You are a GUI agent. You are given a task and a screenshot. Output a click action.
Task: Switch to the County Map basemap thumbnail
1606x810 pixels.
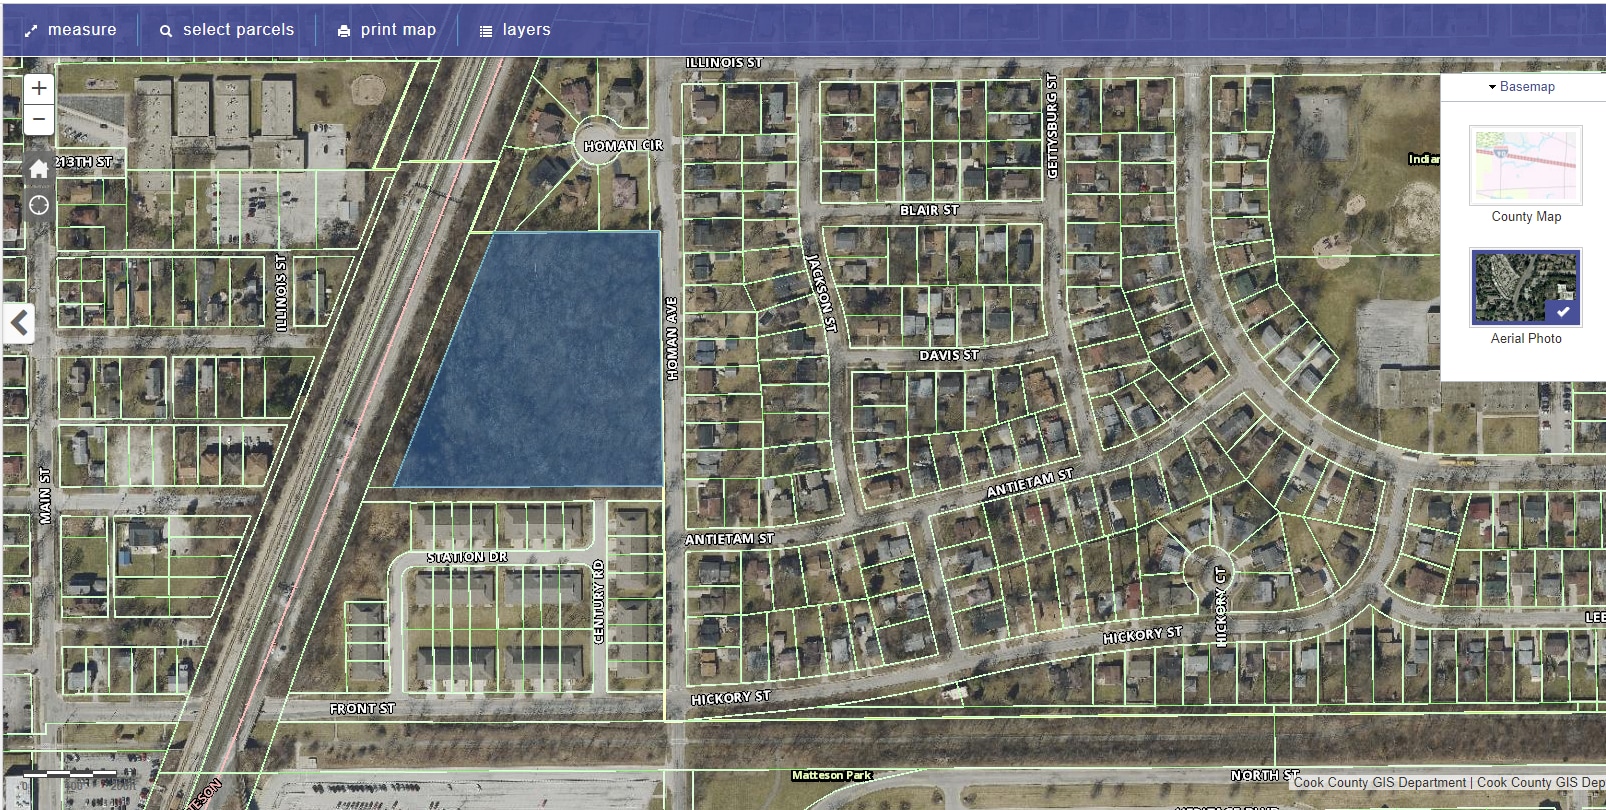(x=1525, y=166)
